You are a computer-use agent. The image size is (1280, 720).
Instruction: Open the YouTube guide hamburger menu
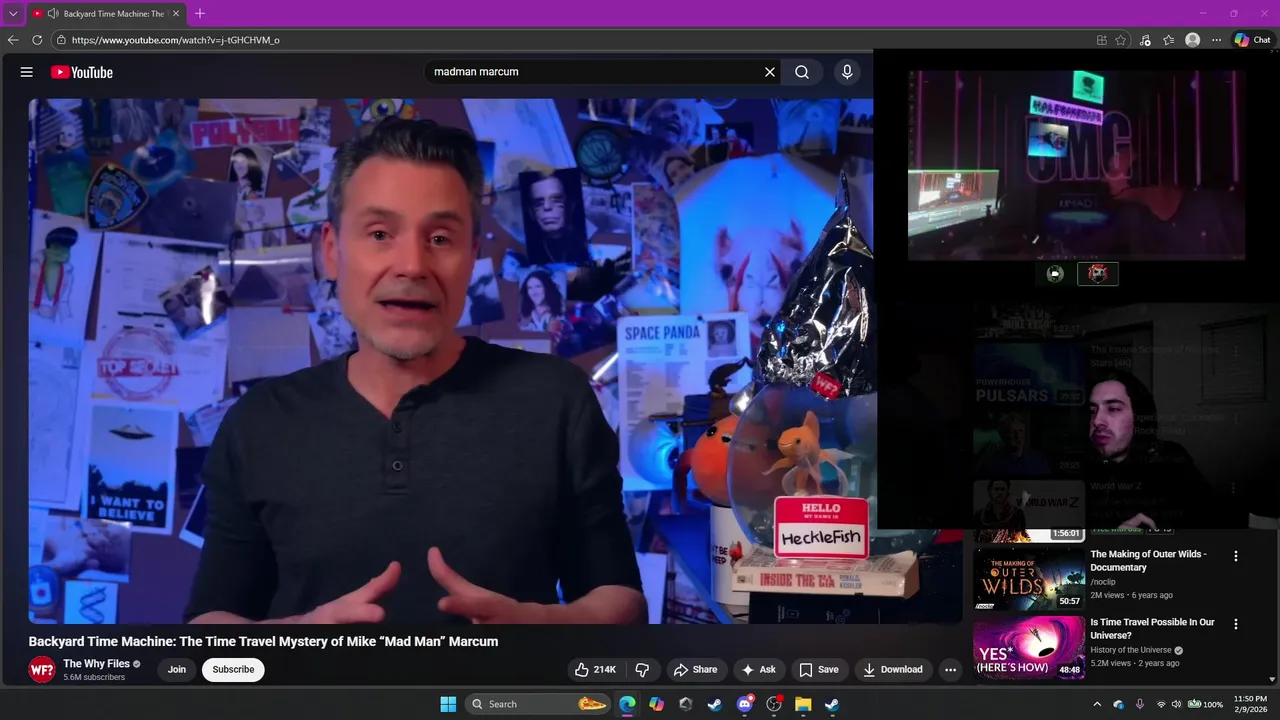click(x=27, y=72)
